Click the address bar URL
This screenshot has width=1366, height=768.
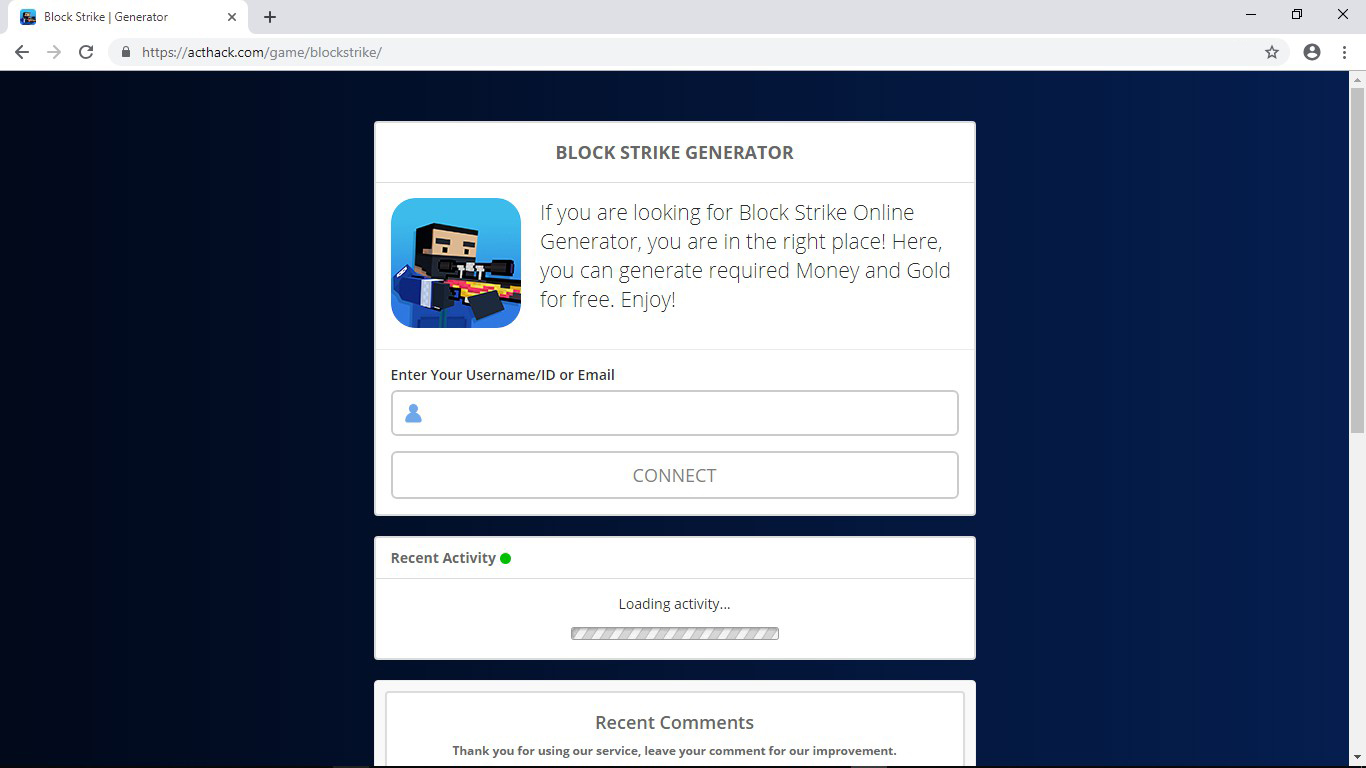(x=262, y=52)
